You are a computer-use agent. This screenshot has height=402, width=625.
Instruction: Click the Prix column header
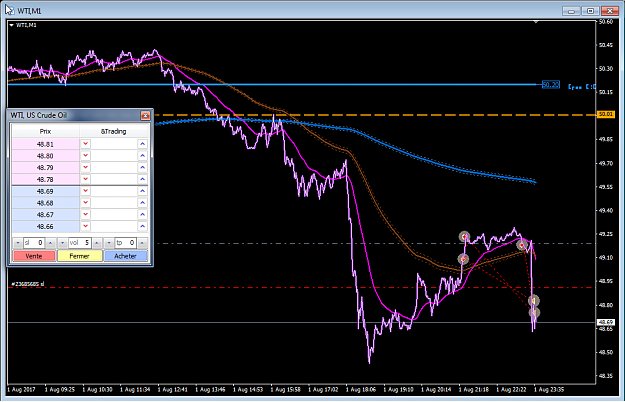coord(45,131)
